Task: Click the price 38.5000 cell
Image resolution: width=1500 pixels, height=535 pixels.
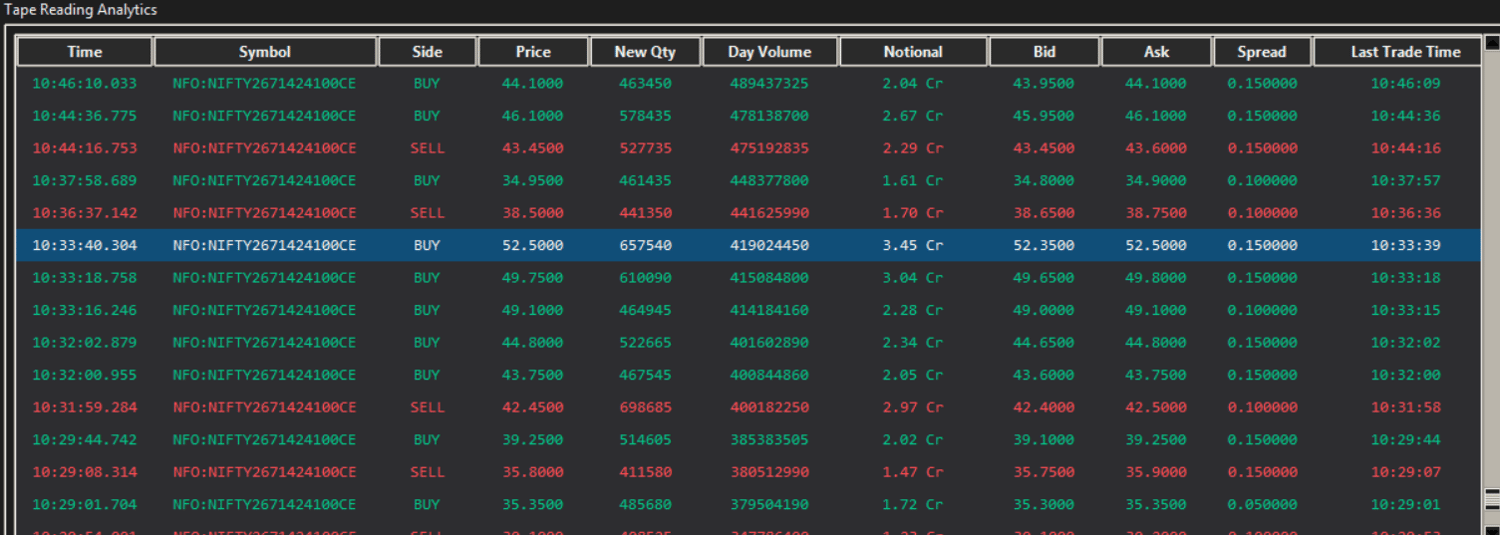Action: [533, 213]
